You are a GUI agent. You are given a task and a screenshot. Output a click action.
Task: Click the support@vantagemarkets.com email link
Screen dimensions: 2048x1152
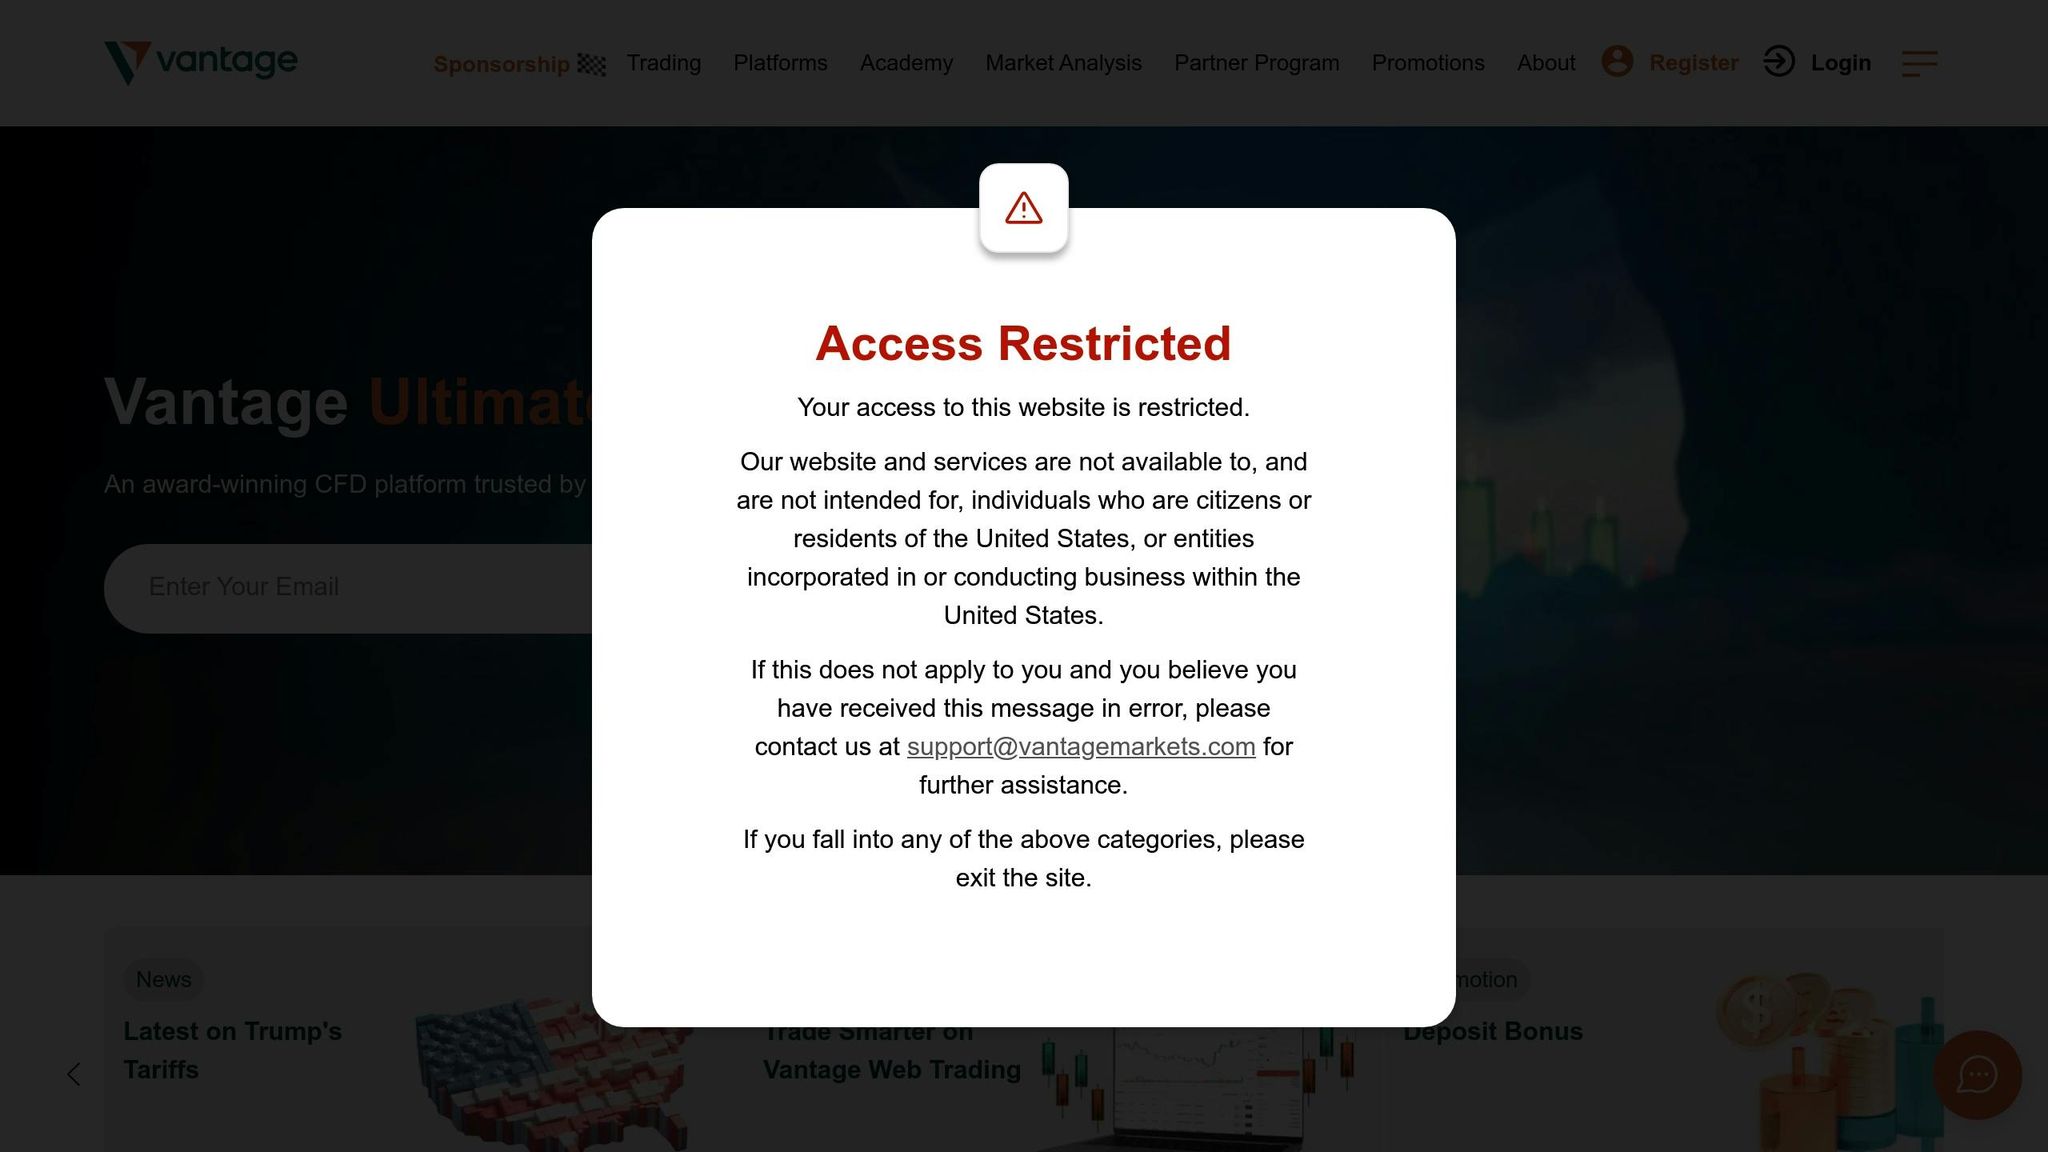tap(1081, 747)
